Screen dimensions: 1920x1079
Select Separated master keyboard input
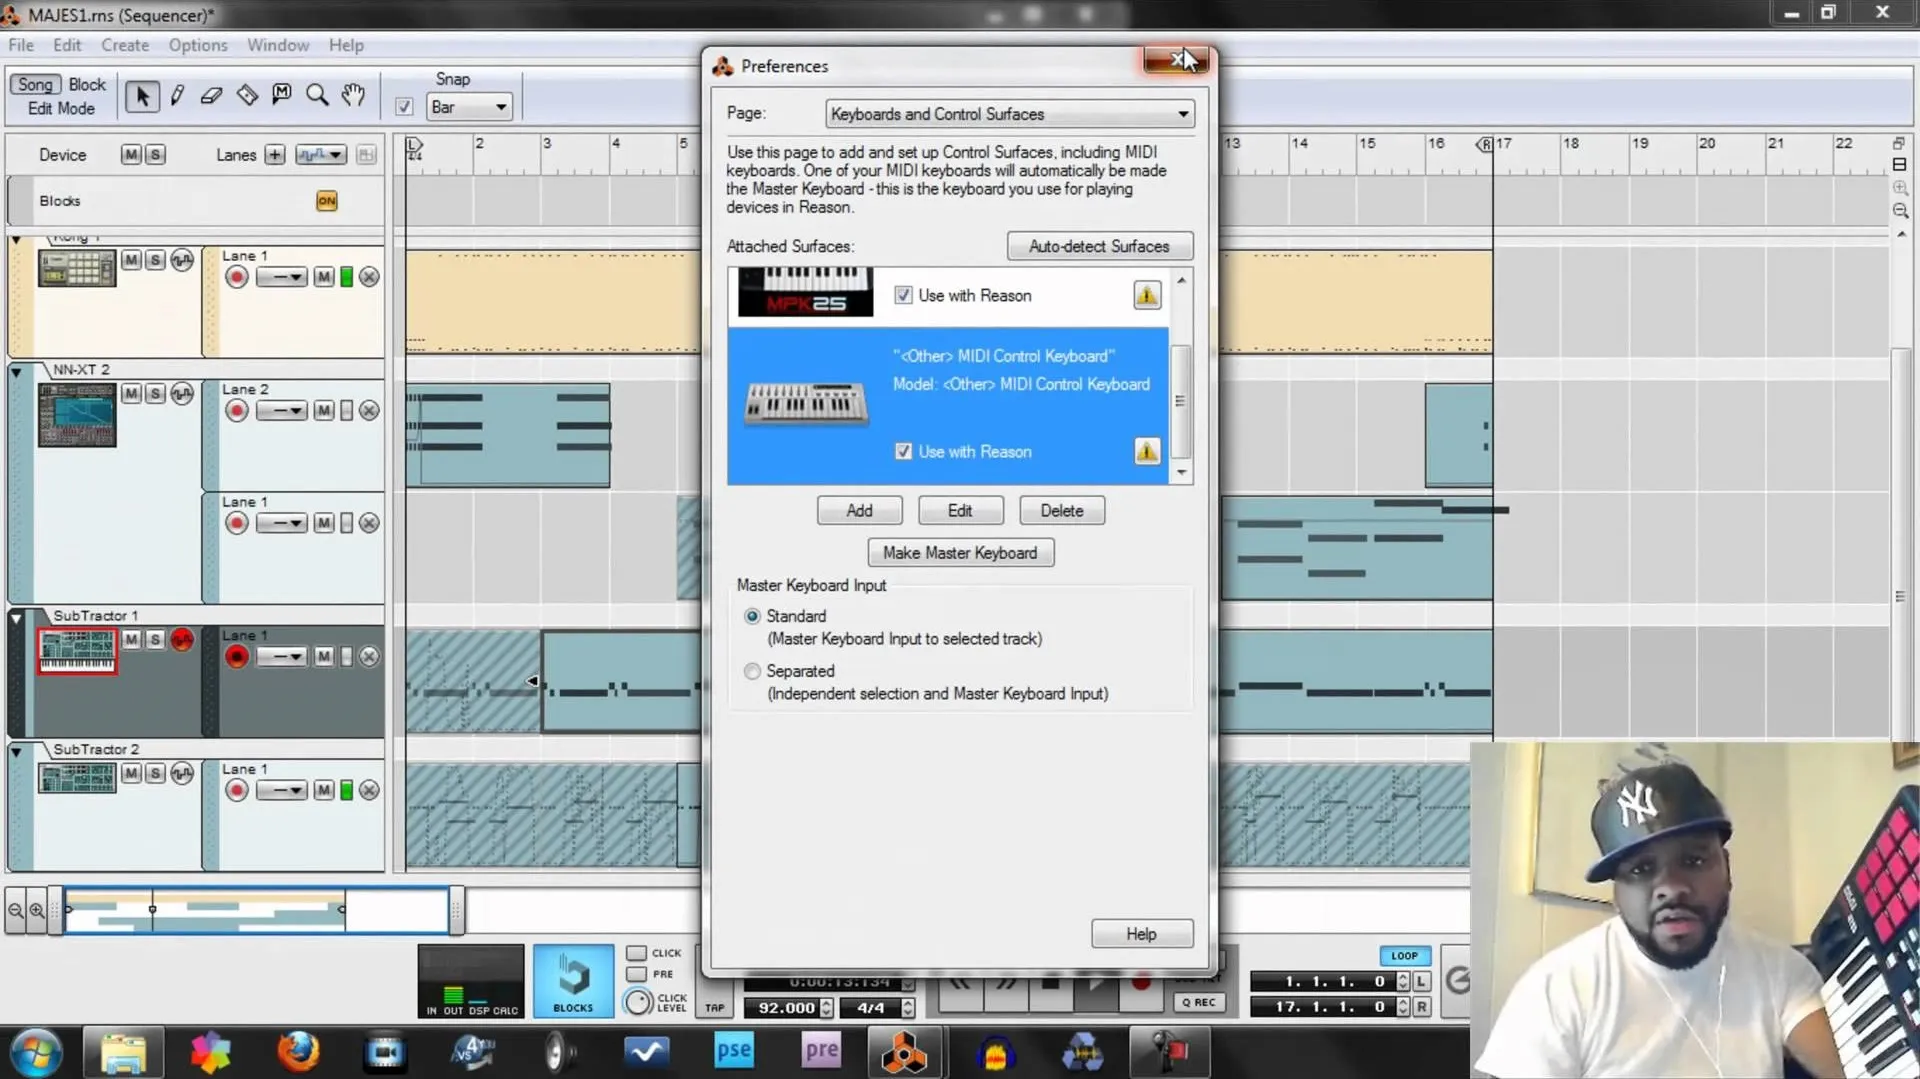click(x=752, y=671)
